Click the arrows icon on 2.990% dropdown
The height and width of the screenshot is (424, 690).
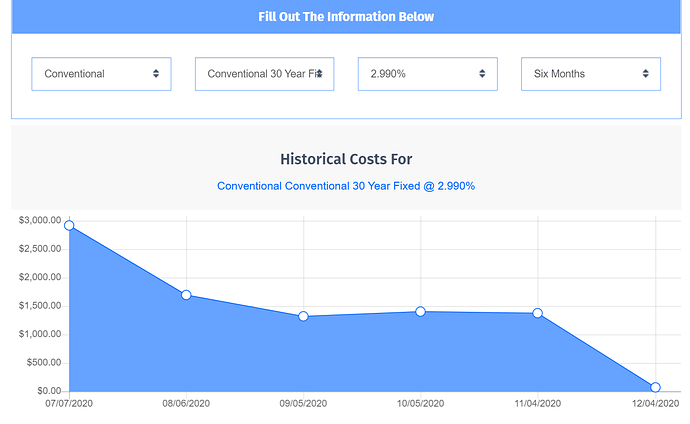(x=482, y=73)
